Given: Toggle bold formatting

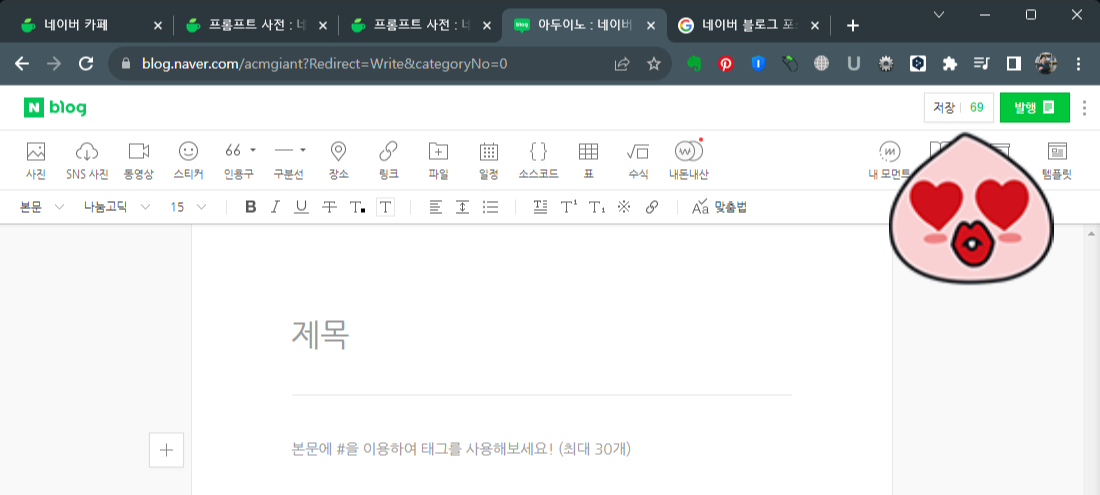Looking at the screenshot, I should point(250,207).
